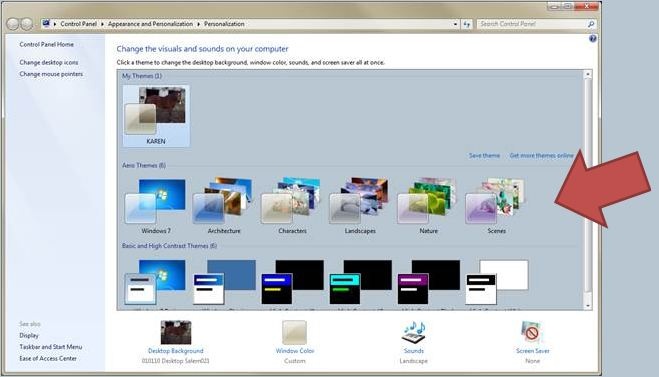Select the KAREN theme thumbnail
Viewport: 659px width, 377px height.
(156, 116)
